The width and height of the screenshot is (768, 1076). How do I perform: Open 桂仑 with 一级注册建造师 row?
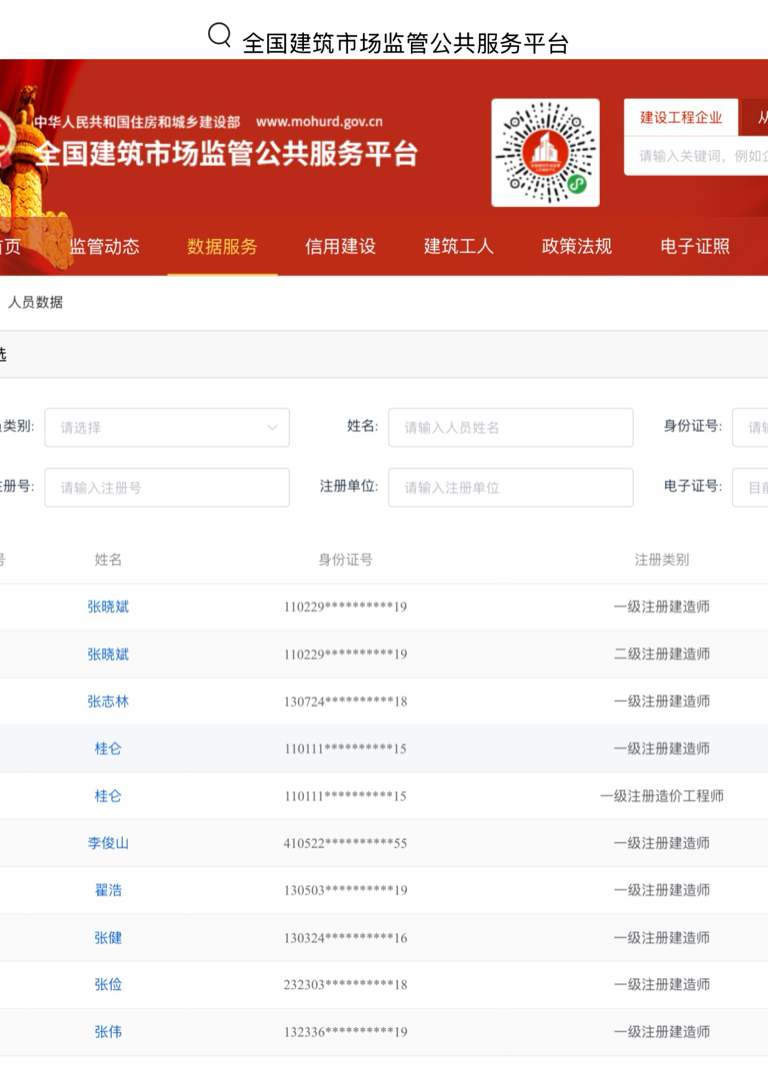pos(108,749)
